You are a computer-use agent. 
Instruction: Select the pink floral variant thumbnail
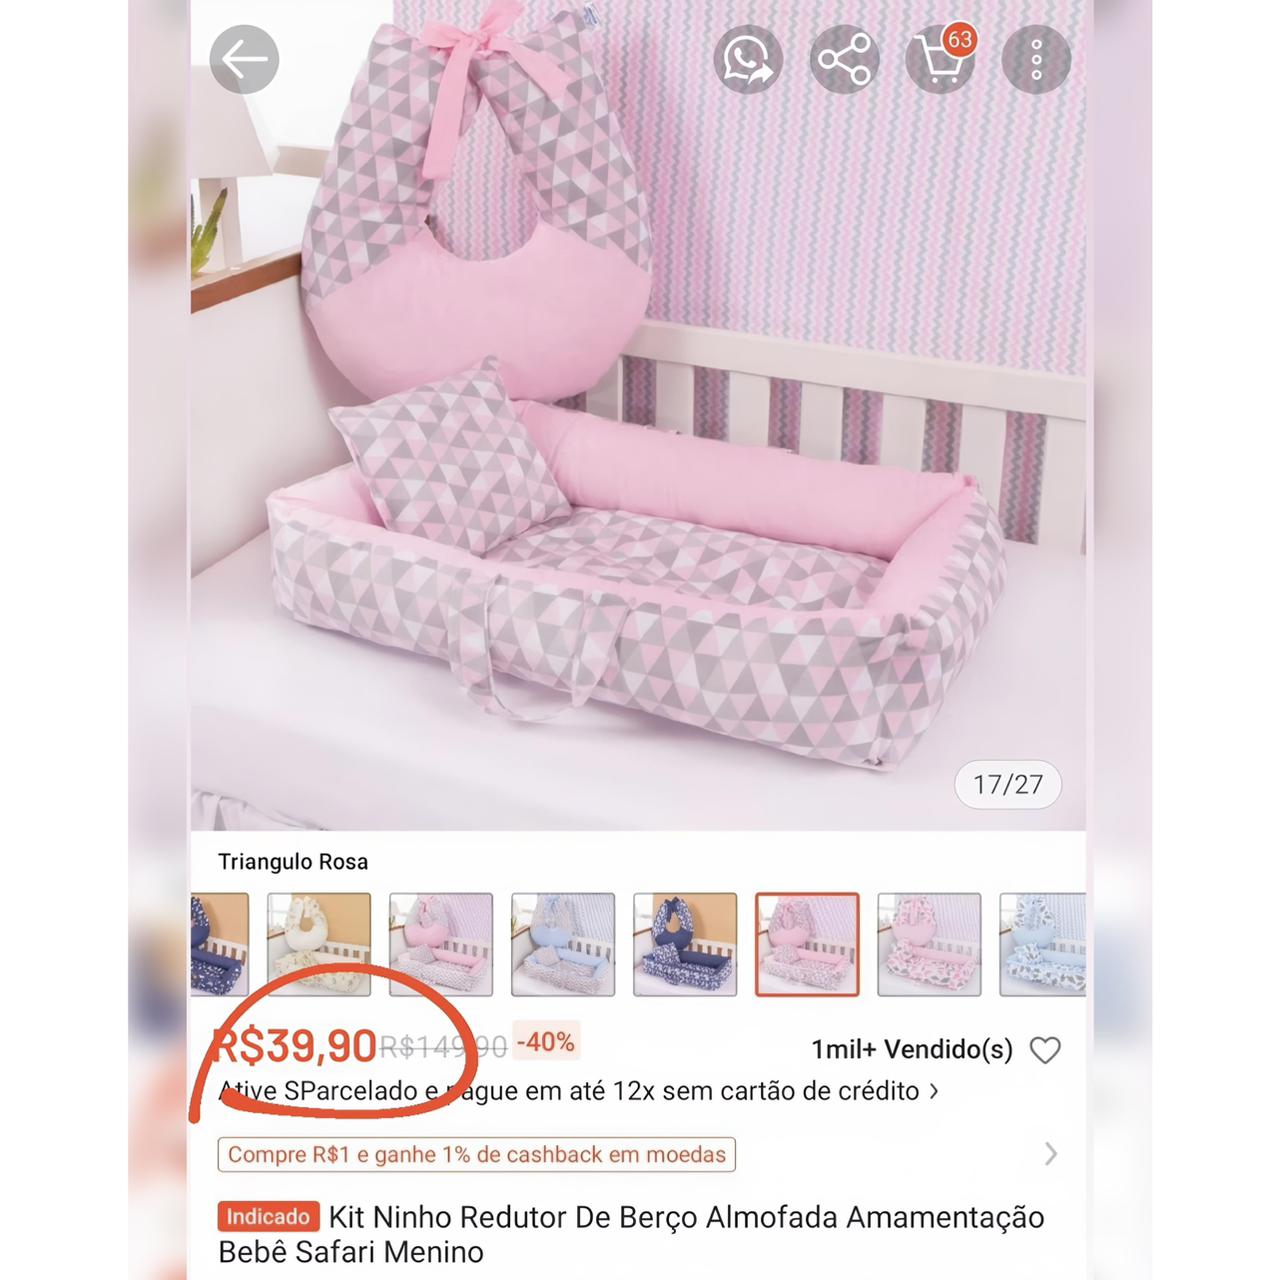(x=929, y=945)
